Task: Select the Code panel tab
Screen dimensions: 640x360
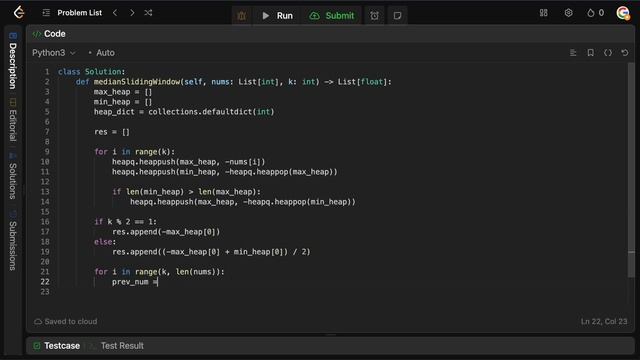Action: tap(49, 34)
